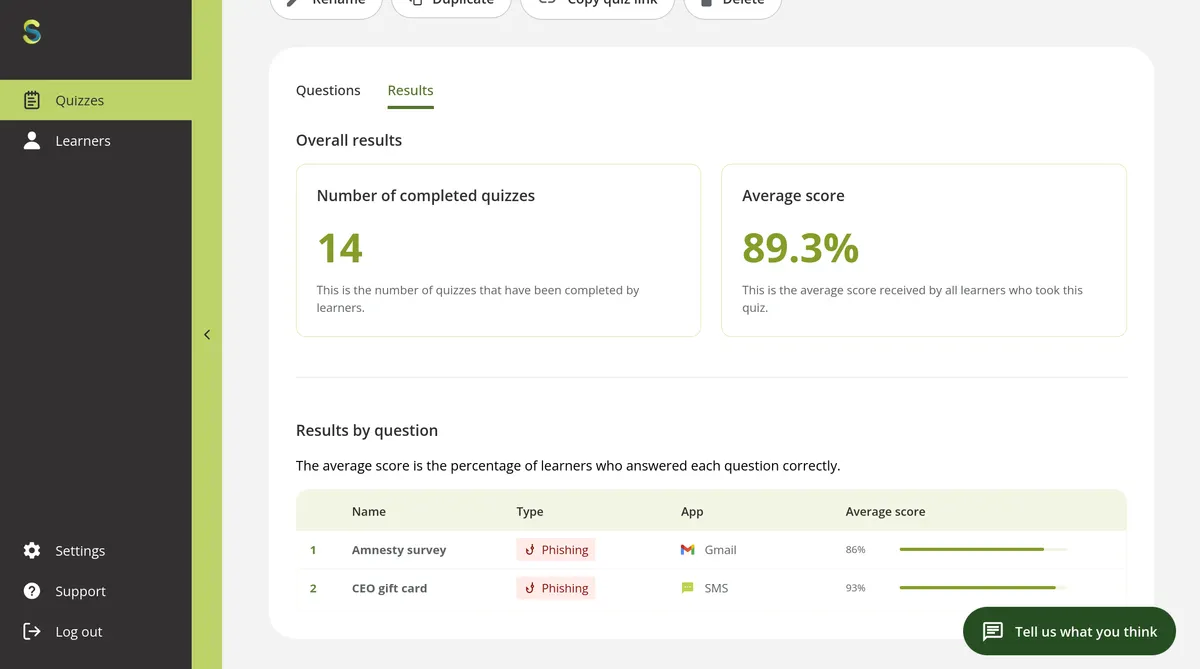Viewport: 1200px width, 669px height.
Task: Click the Gmail icon in App column
Action: click(x=688, y=550)
